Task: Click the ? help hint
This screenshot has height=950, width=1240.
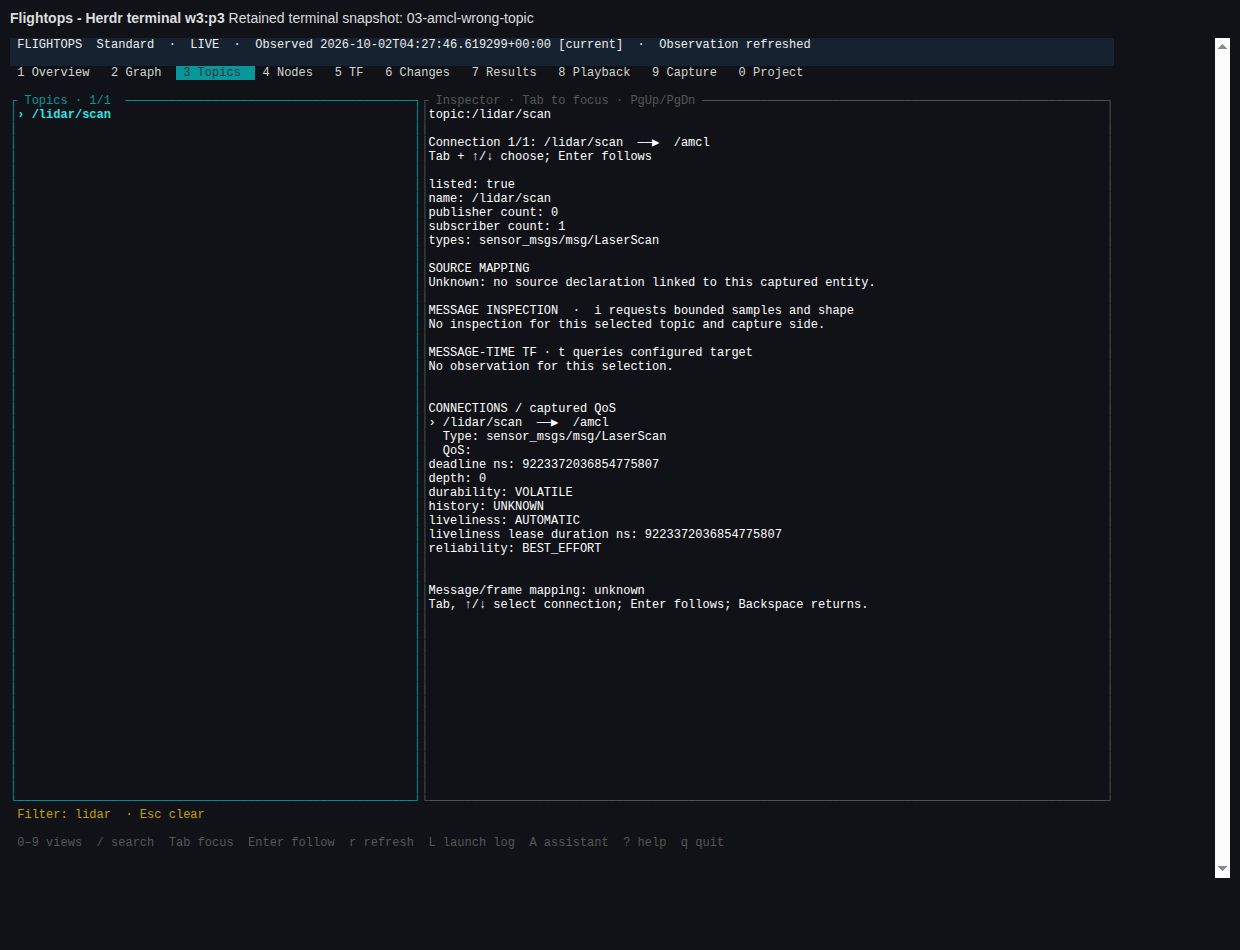Action: (x=645, y=842)
